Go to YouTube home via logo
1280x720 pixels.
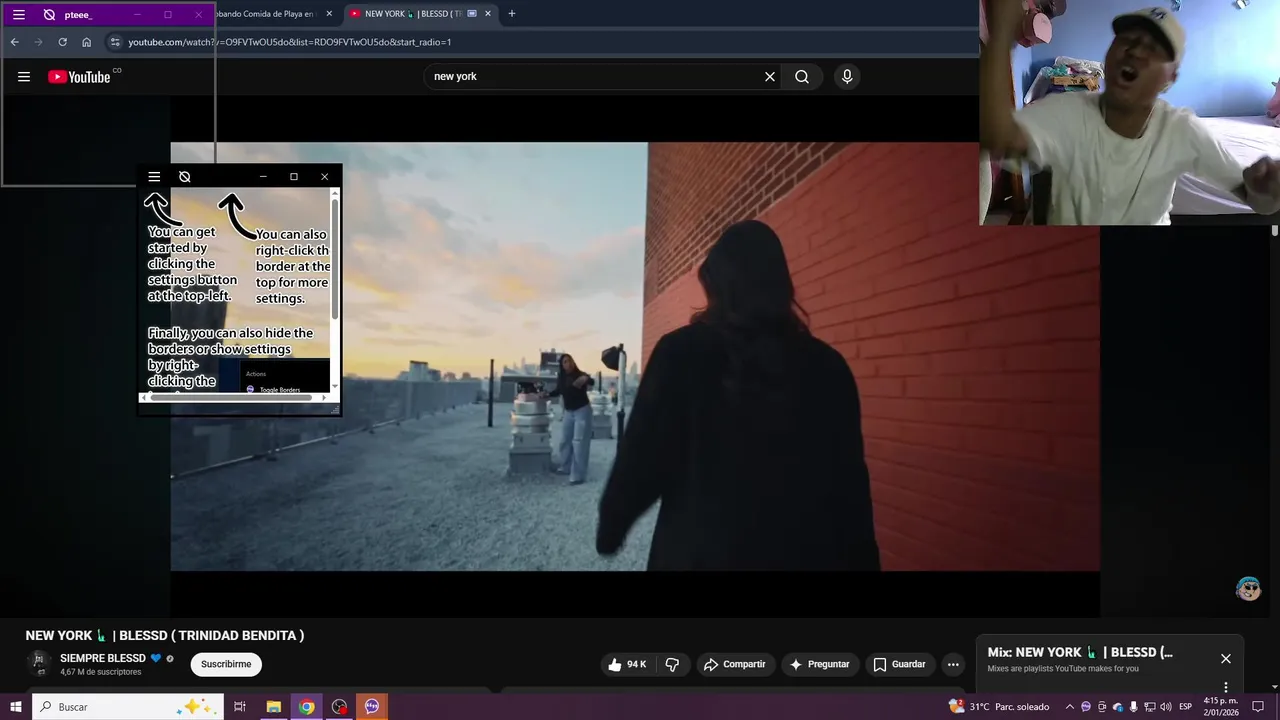pyautogui.click(x=79, y=77)
